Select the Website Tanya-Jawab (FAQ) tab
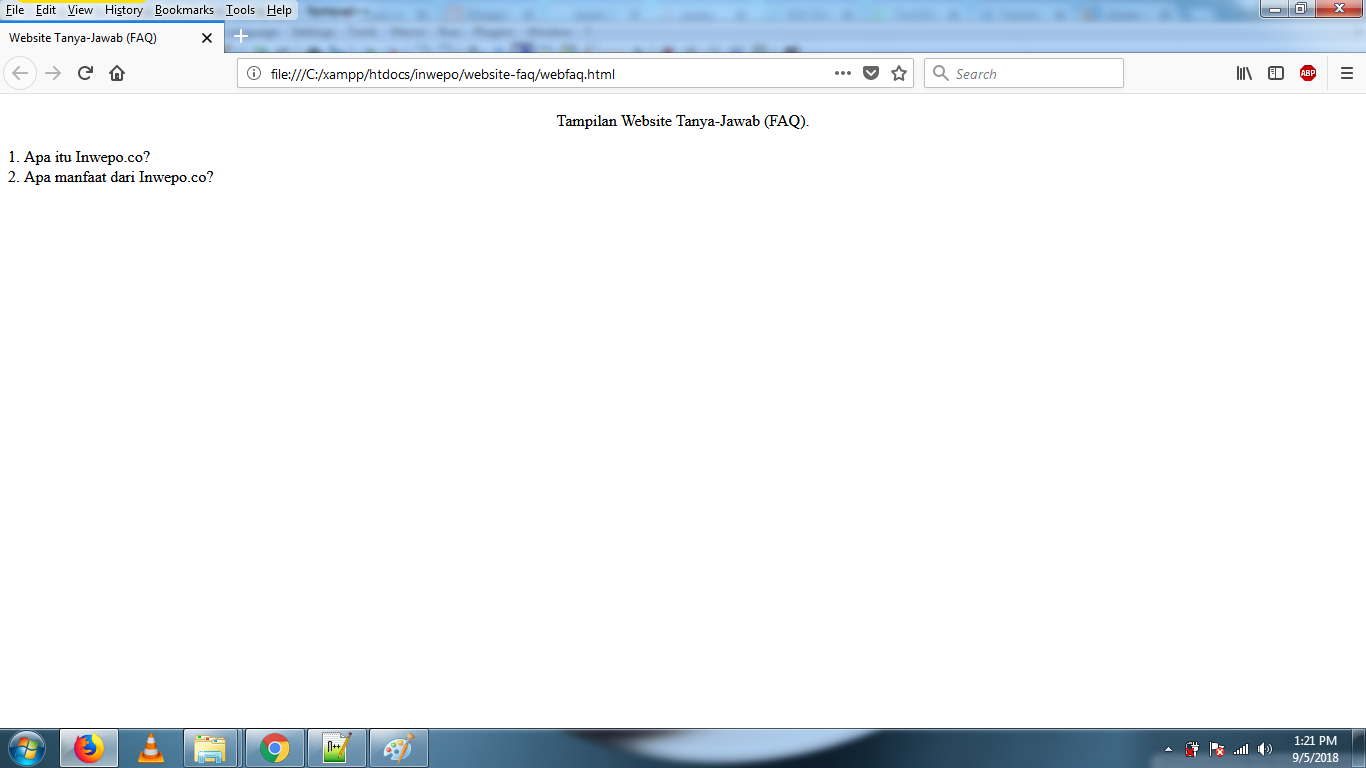 (x=112, y=38)
